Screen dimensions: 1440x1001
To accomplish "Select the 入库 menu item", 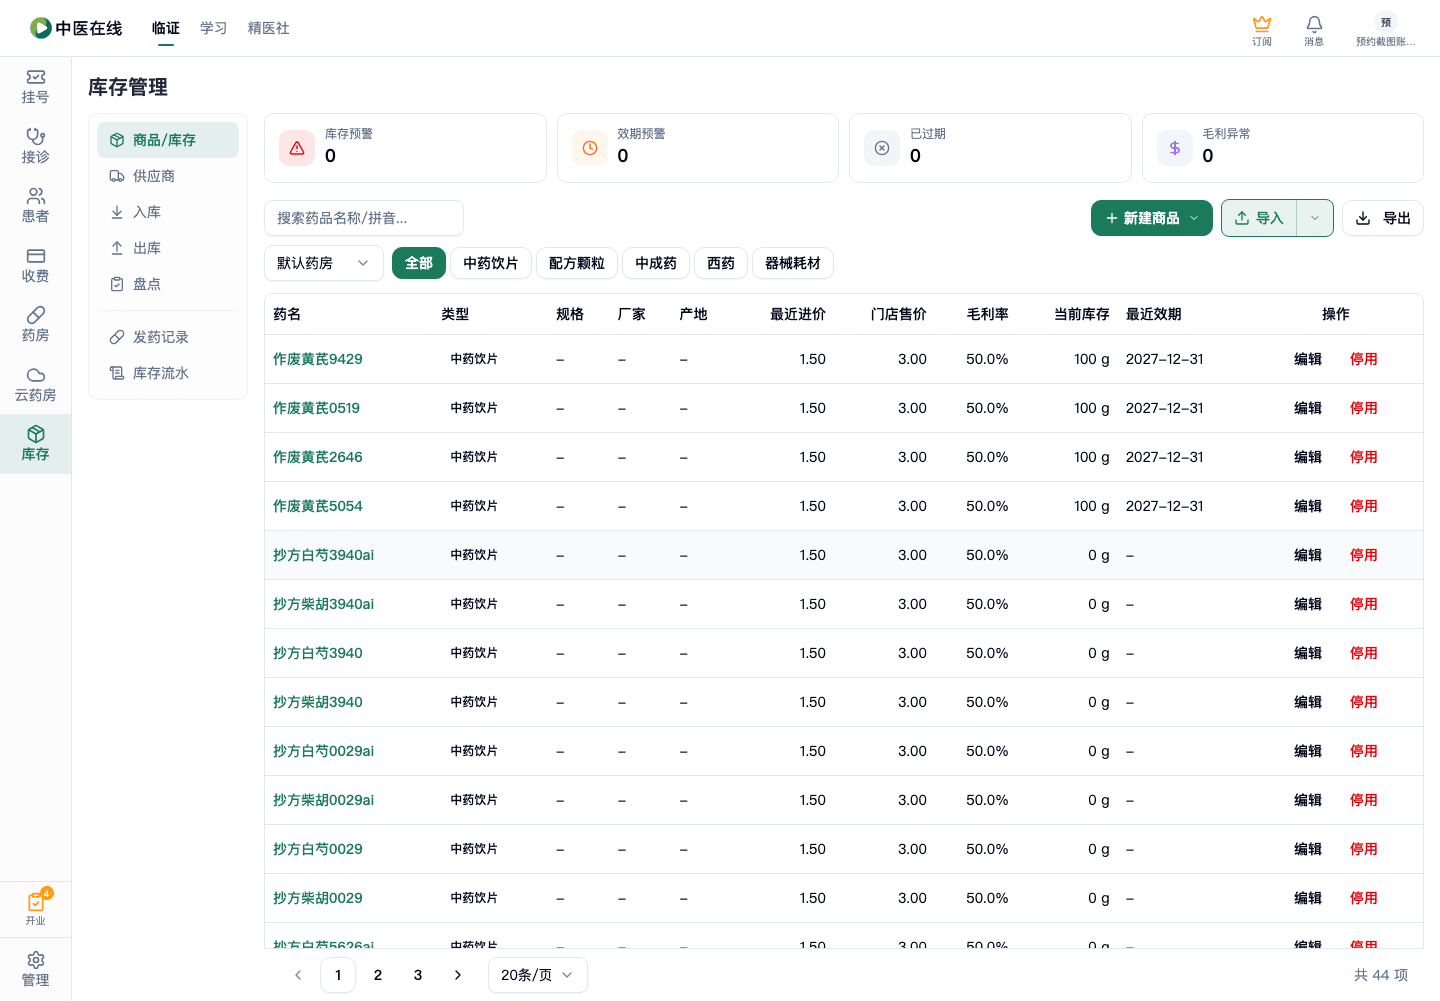I will (x=168, y=212).
